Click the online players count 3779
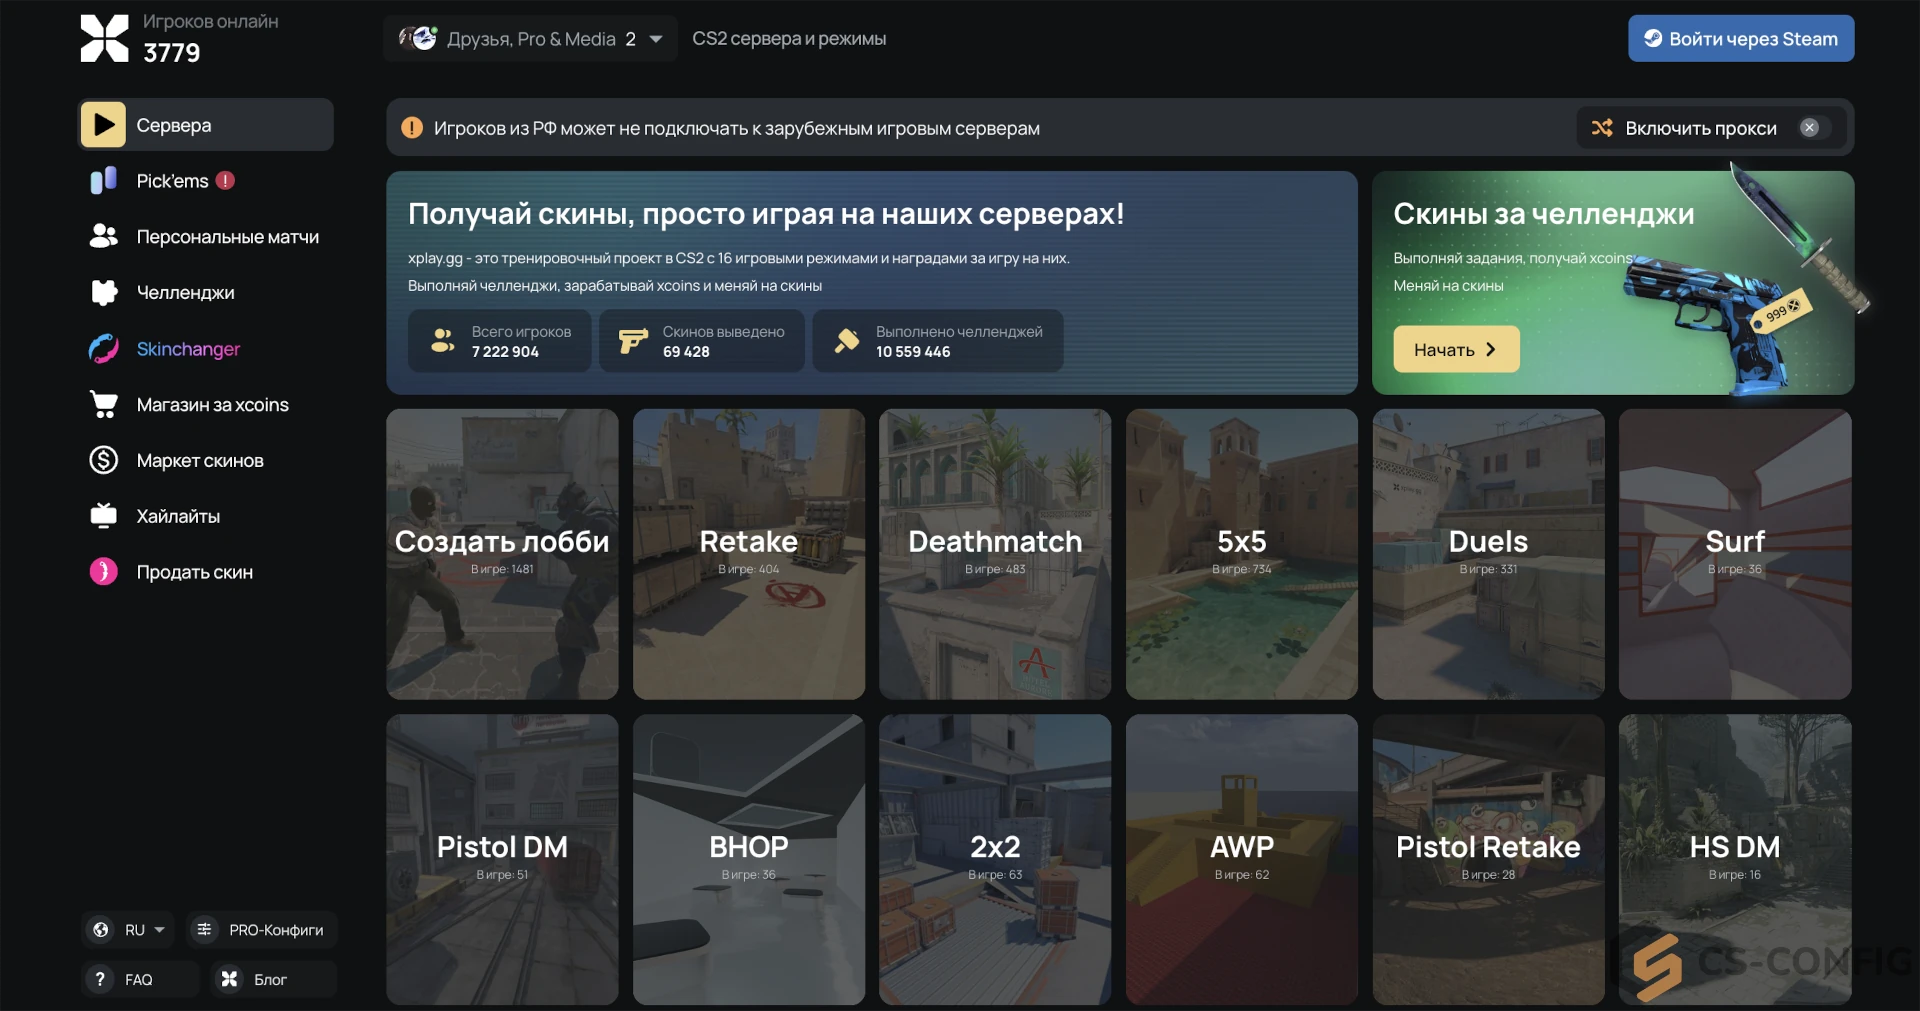1920x1011 pixels. tap(171, 52)
